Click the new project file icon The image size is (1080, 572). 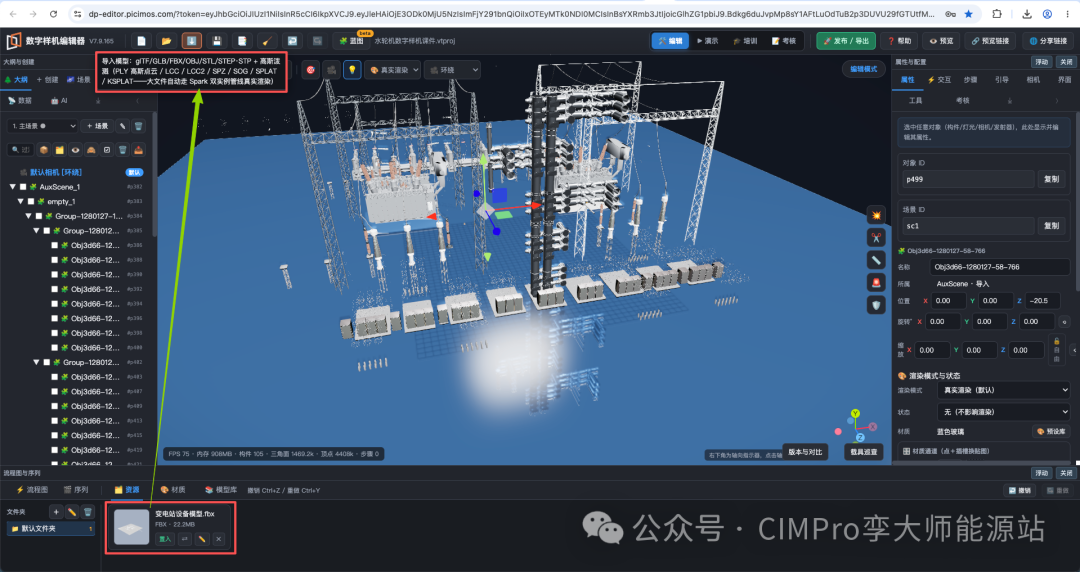(141, 41)
